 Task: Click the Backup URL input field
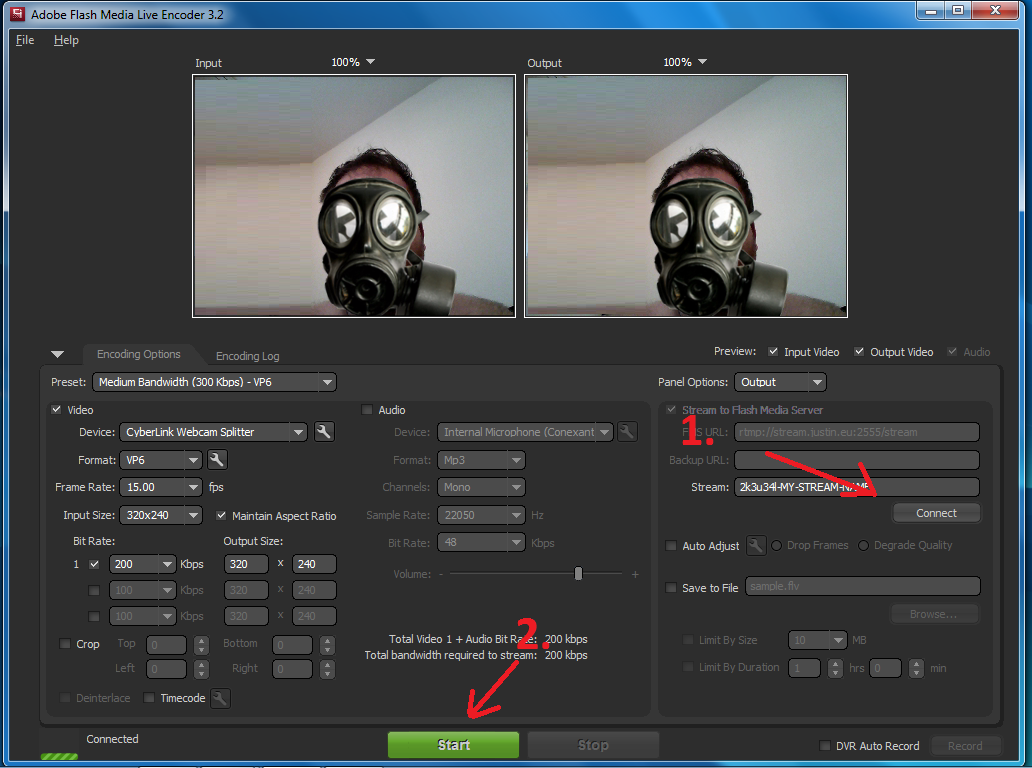tap(857, 460)
